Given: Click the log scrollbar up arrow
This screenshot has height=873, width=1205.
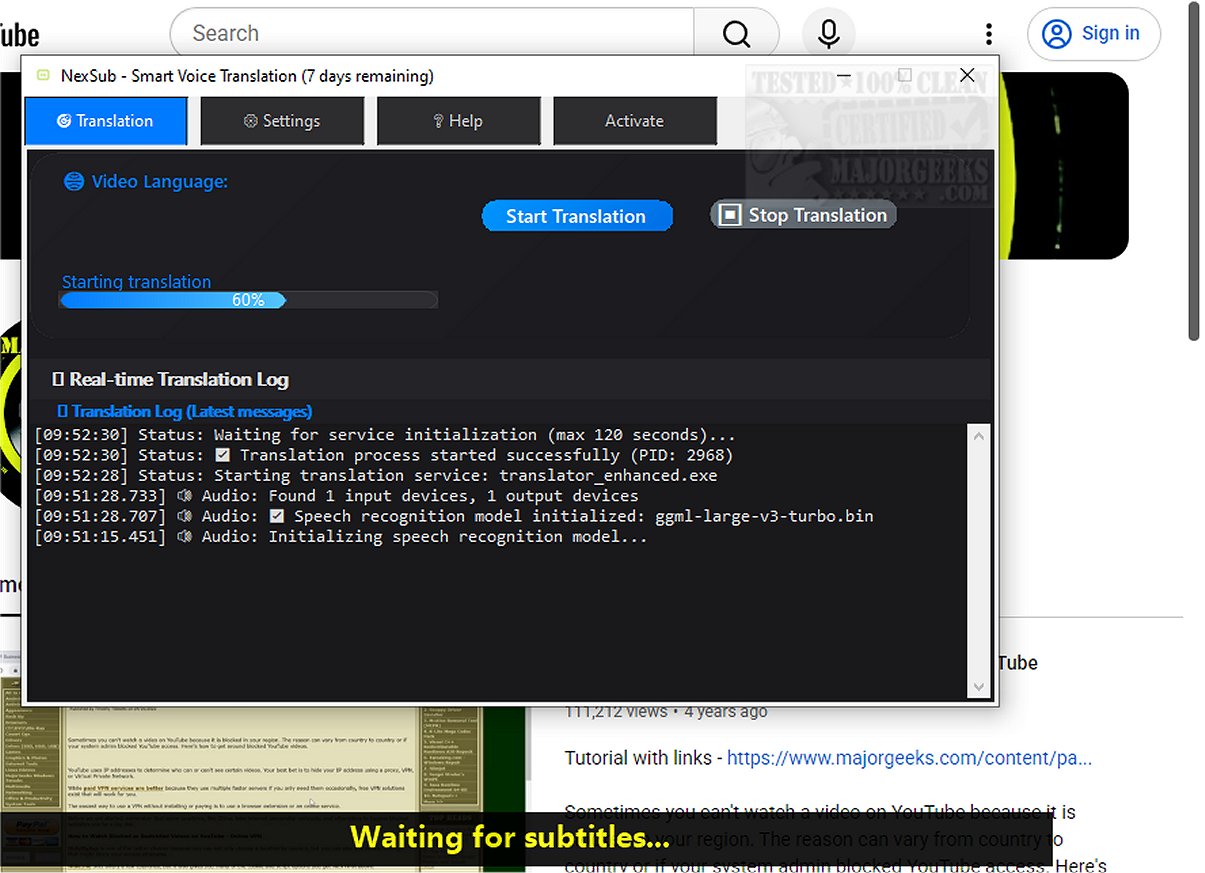Looking at the screenshot, I should coord(979,436).
